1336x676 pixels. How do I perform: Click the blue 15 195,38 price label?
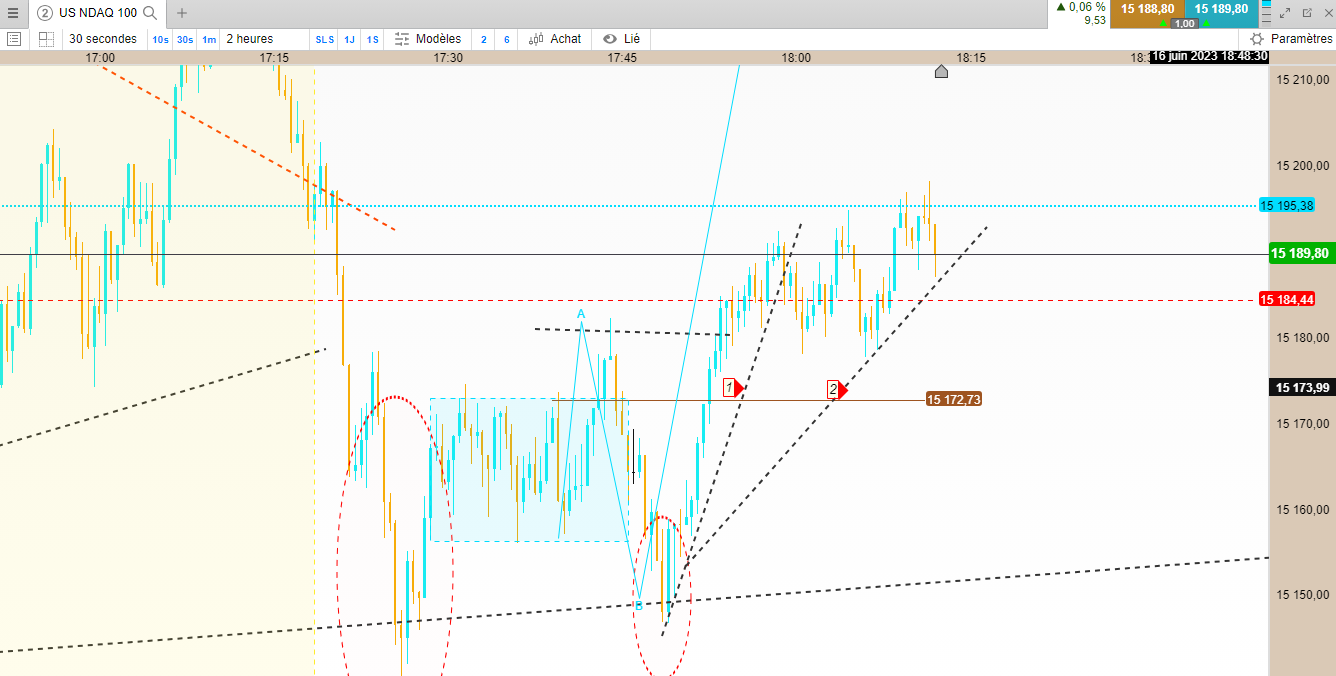(x=1286, y=205)
